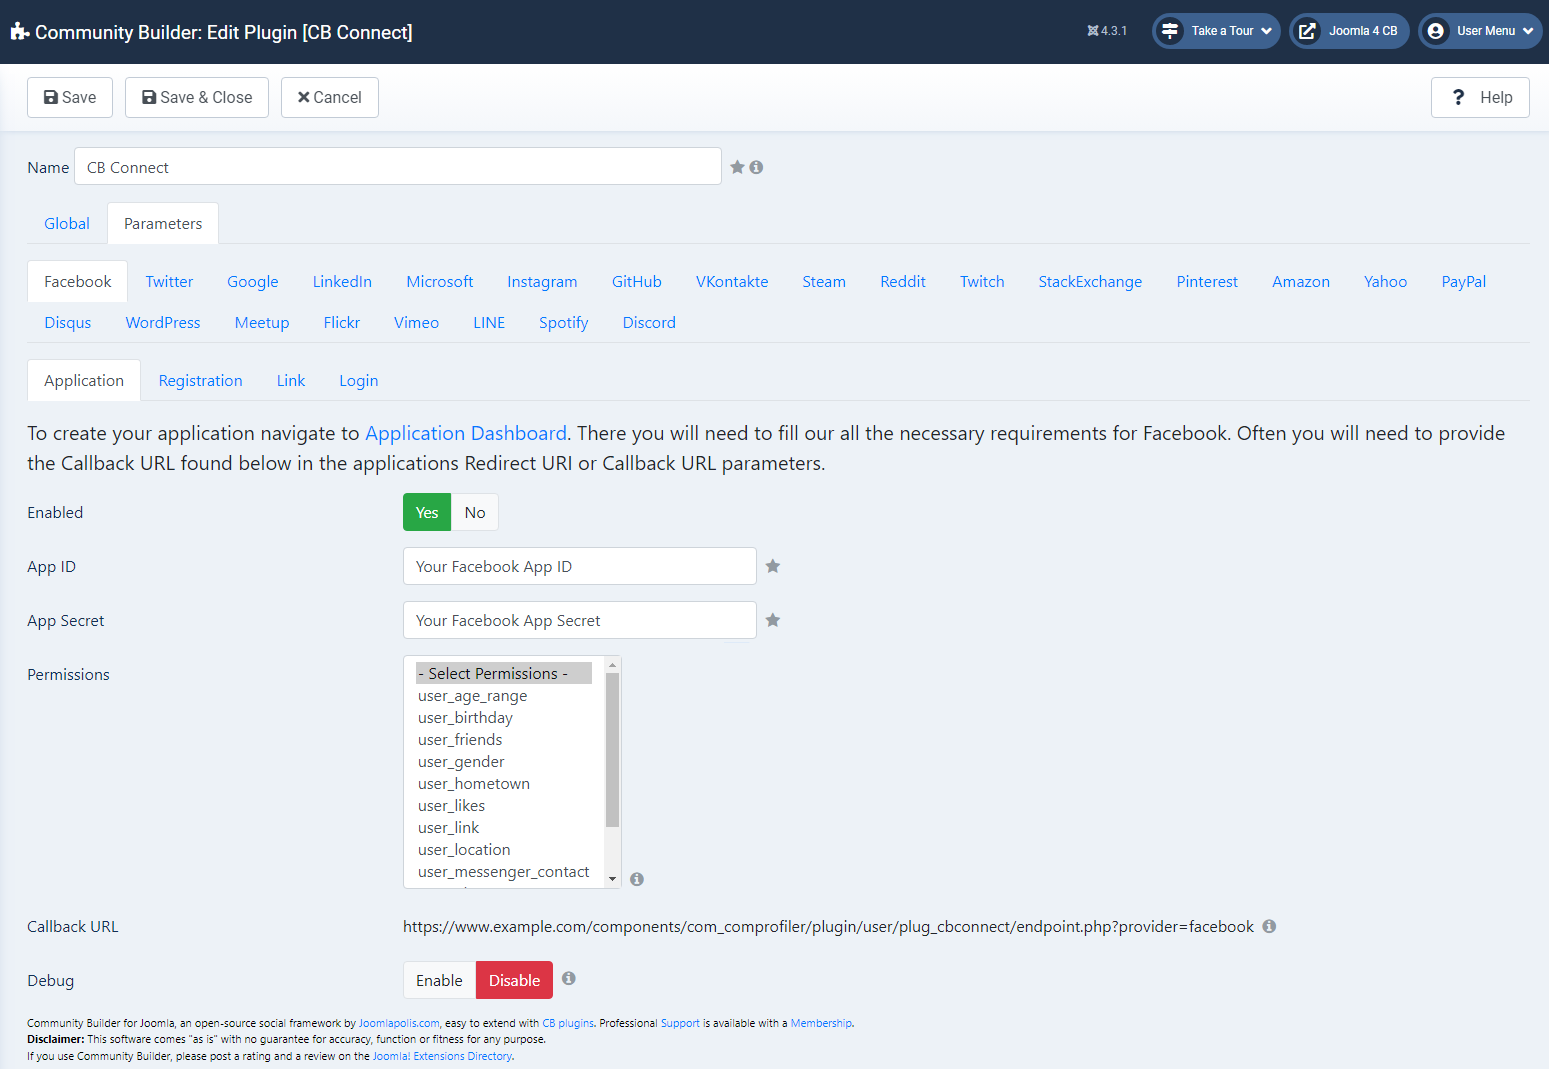Viewport: 1549px width, 1069px height.
Task: Open the Spotify provider tab
Action: pos(563,322)
